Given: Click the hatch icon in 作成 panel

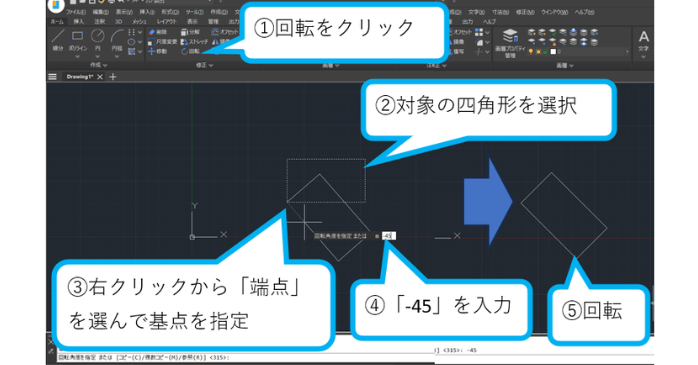Looking at the screenshot, I should tap(131, 51).
